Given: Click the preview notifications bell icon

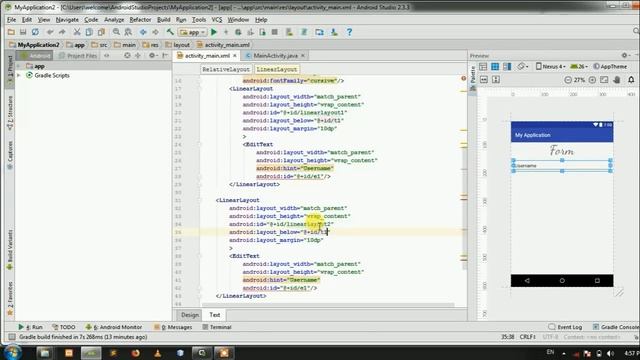Looking at the screenshot, I should 631,80.
